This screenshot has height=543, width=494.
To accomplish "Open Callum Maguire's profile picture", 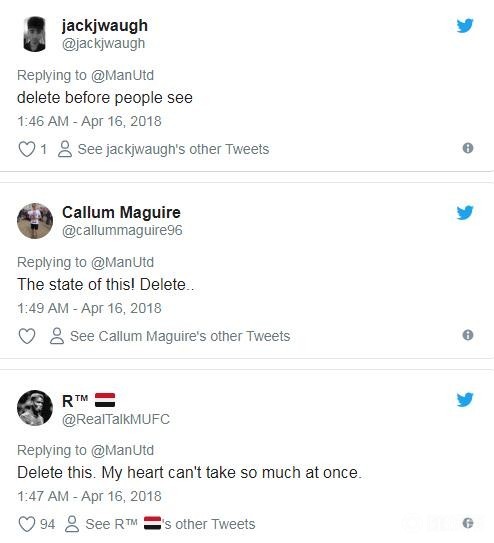I will [35, 221].
